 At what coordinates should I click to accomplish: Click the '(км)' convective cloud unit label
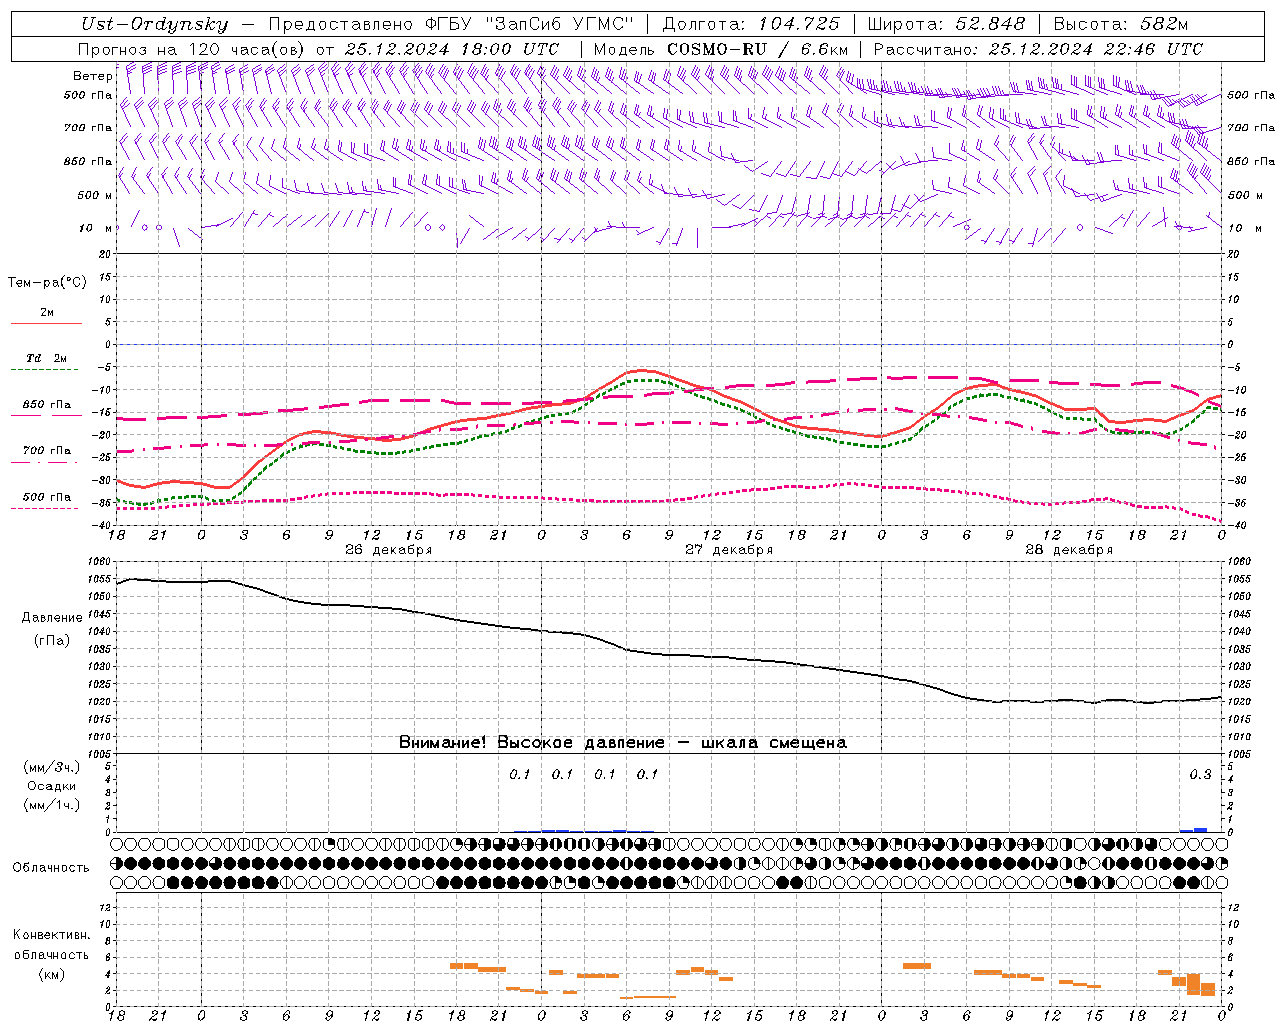click(x=51, y=974)
